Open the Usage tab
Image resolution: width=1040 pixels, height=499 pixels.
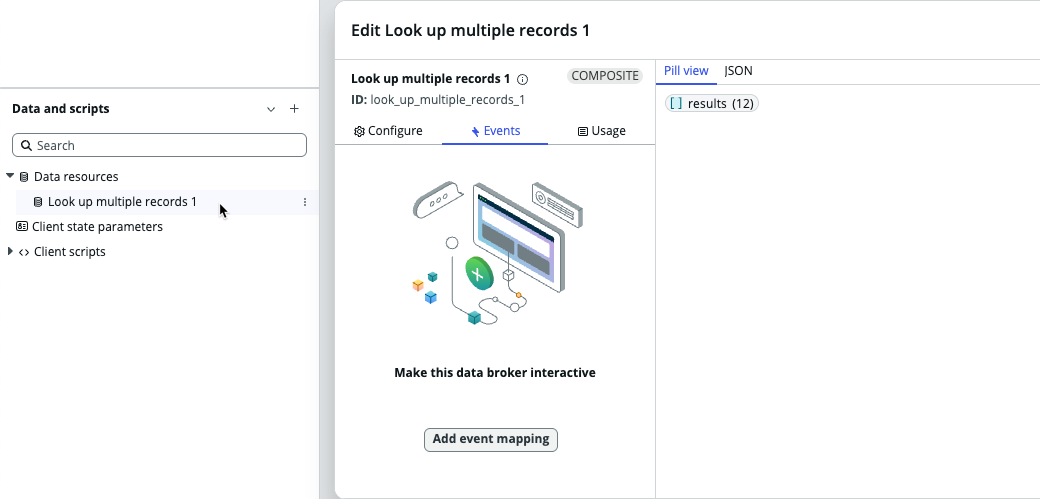point(602,131)
